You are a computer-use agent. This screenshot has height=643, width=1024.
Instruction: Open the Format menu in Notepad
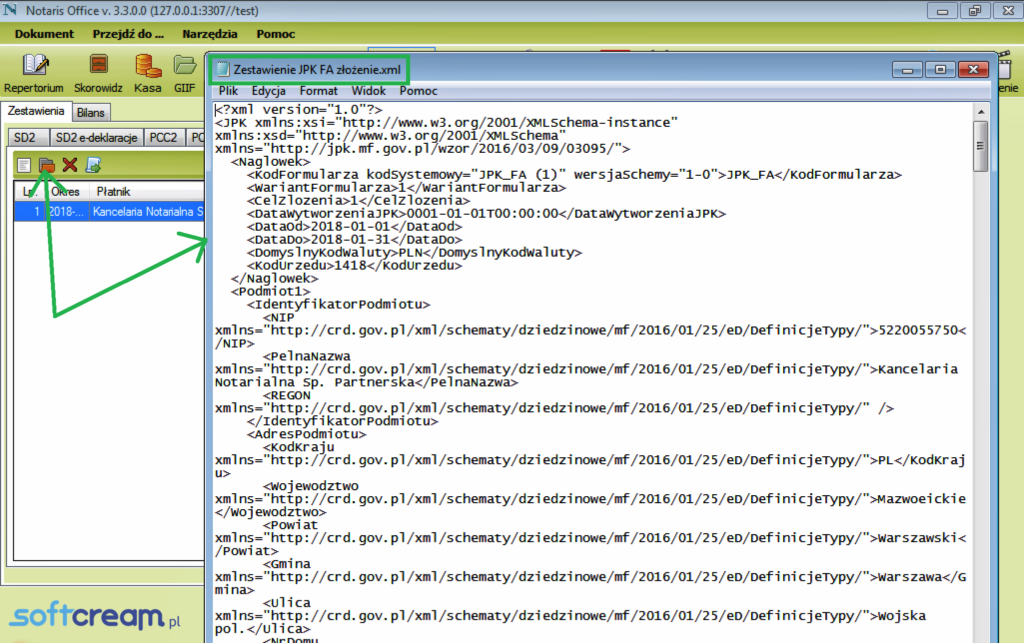click(x=319, y=91)
